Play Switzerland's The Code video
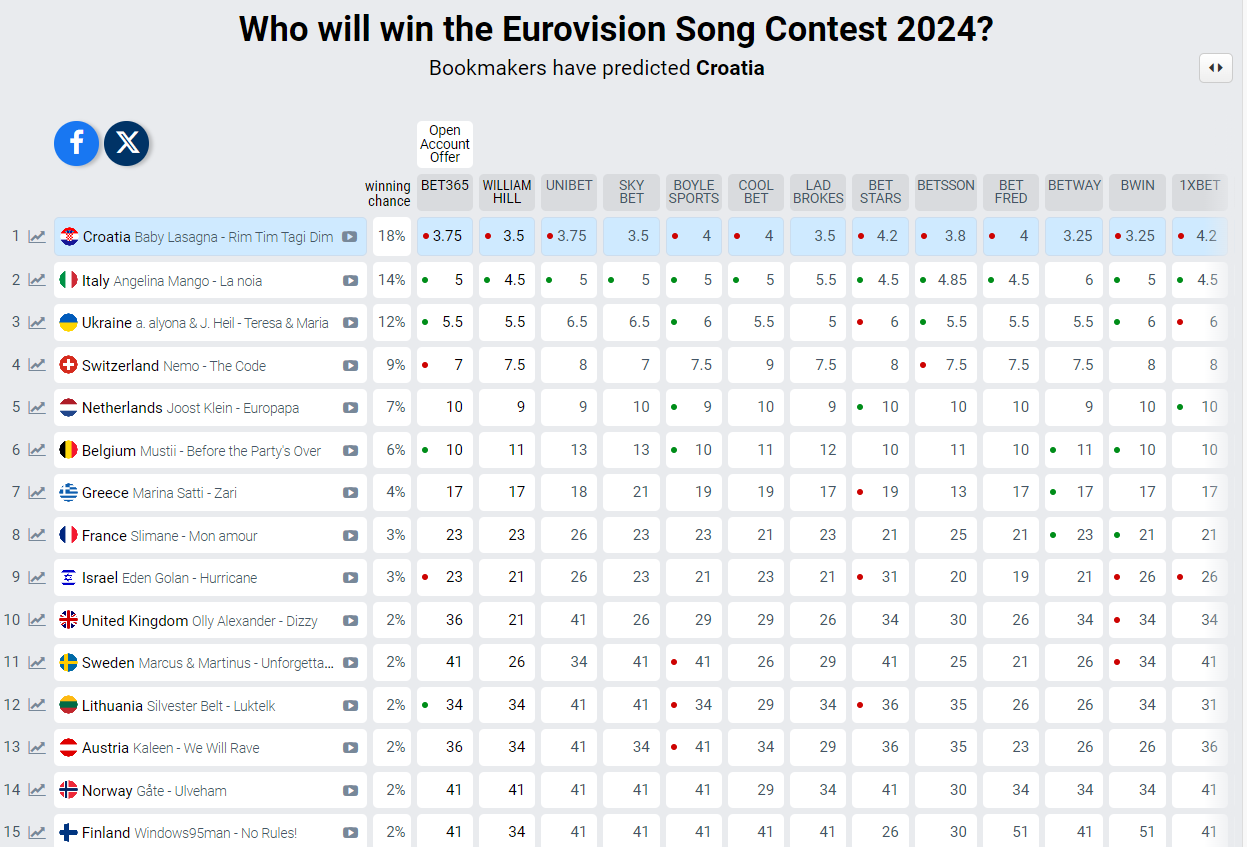This screenshot has width=1247, height=847. [350, 366]
